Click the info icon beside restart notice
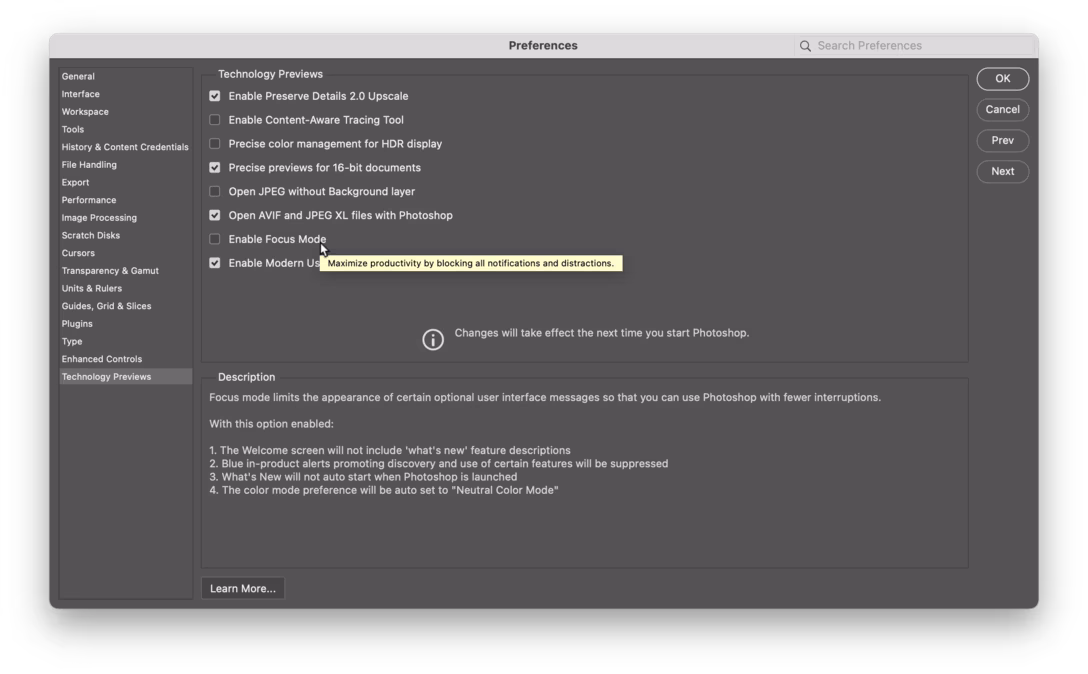The width and height of the screenshot is (1088, 674). [433, 340]
